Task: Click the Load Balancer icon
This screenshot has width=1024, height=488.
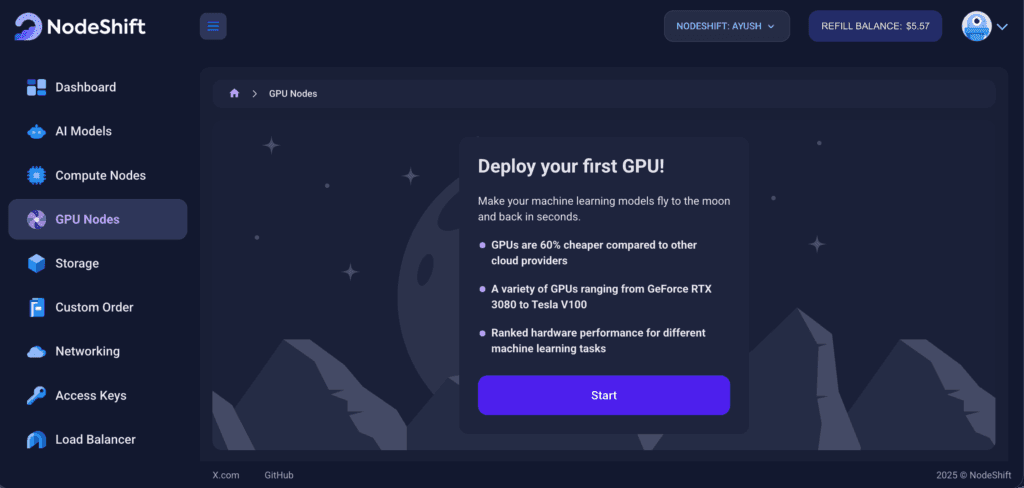Action: tap(36, 439)
